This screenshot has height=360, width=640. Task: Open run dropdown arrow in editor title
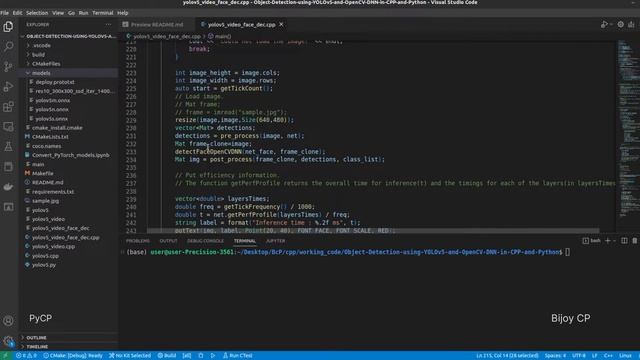(x=610, y=24)
